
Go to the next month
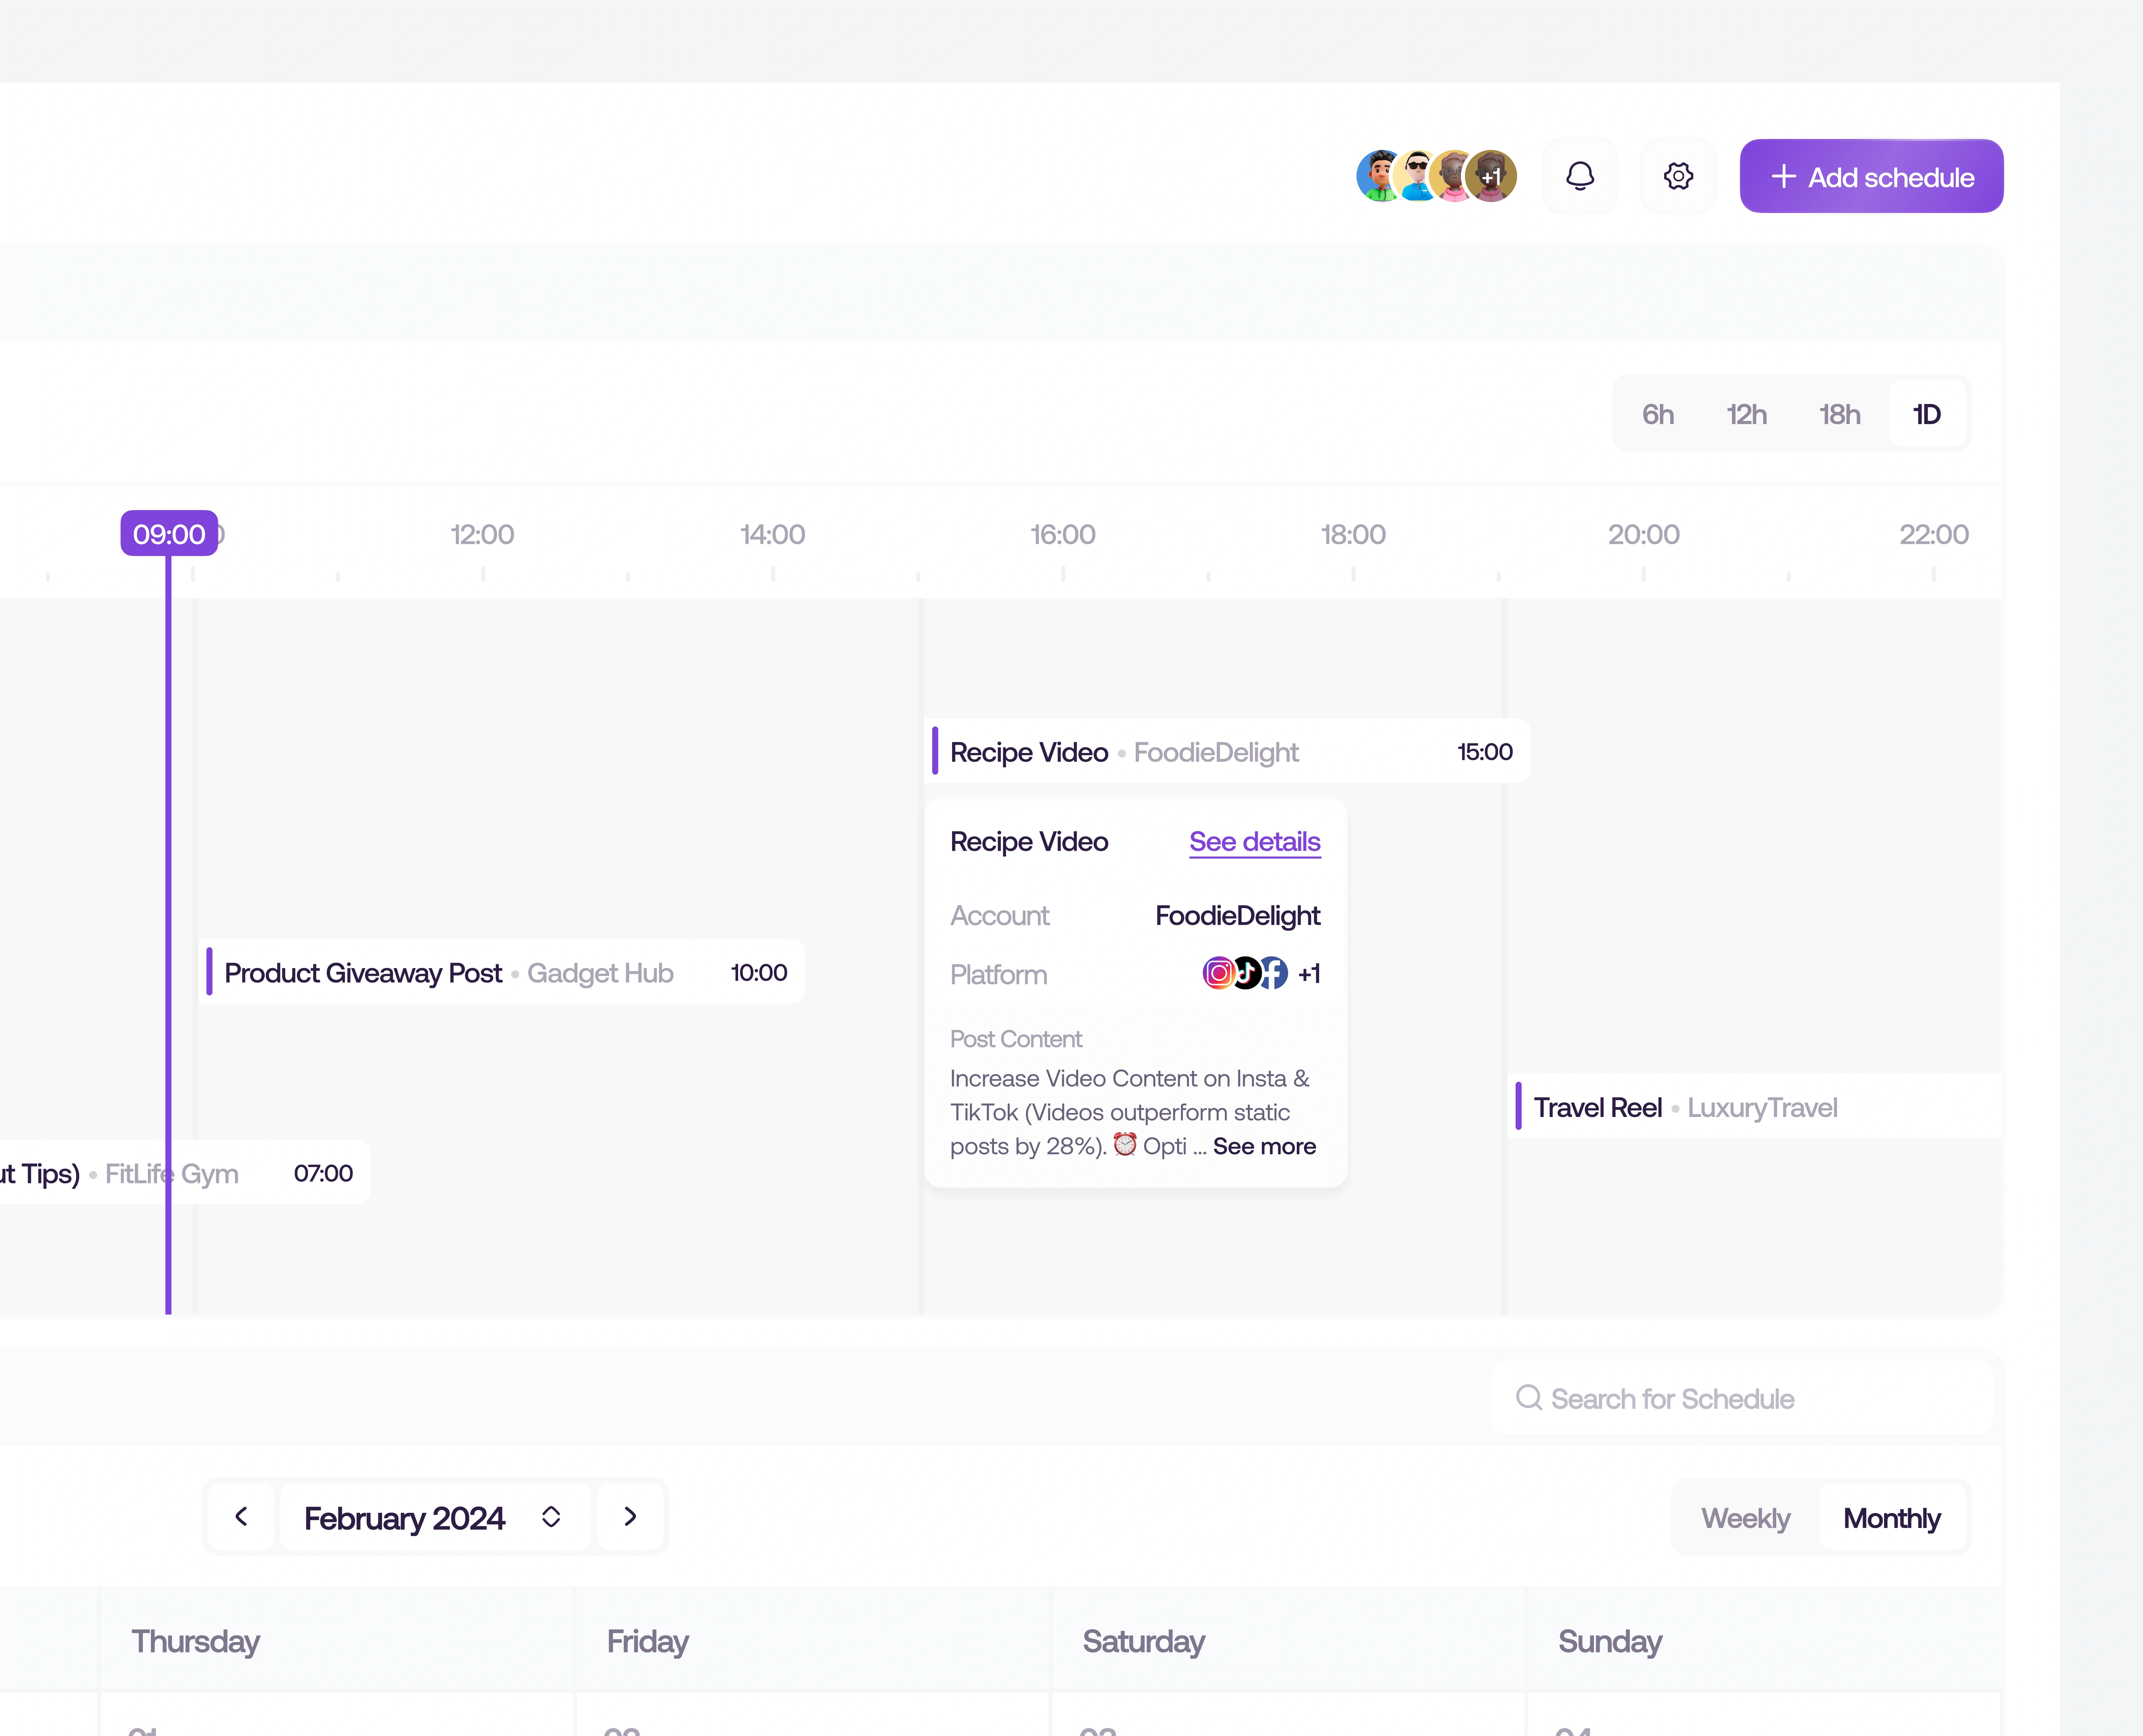(630, 1517)
